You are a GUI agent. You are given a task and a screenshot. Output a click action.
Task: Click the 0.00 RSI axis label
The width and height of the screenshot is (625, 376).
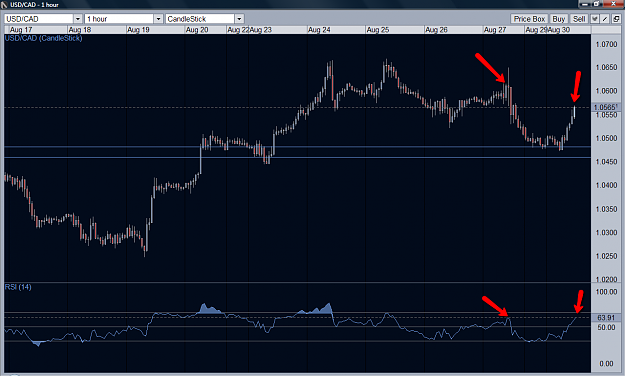(x=606, y=364)
